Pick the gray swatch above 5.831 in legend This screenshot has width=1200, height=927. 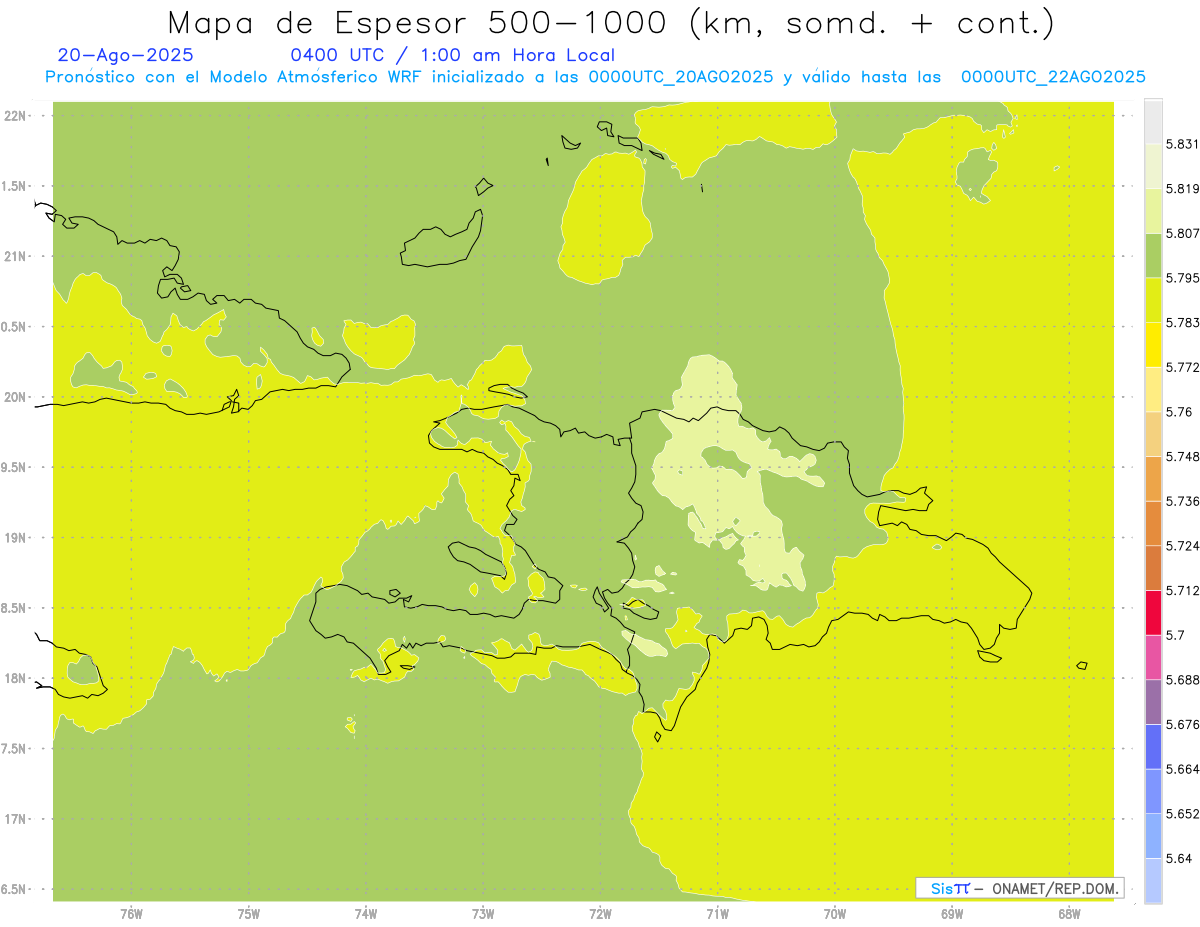click(x=1153, y=121)
